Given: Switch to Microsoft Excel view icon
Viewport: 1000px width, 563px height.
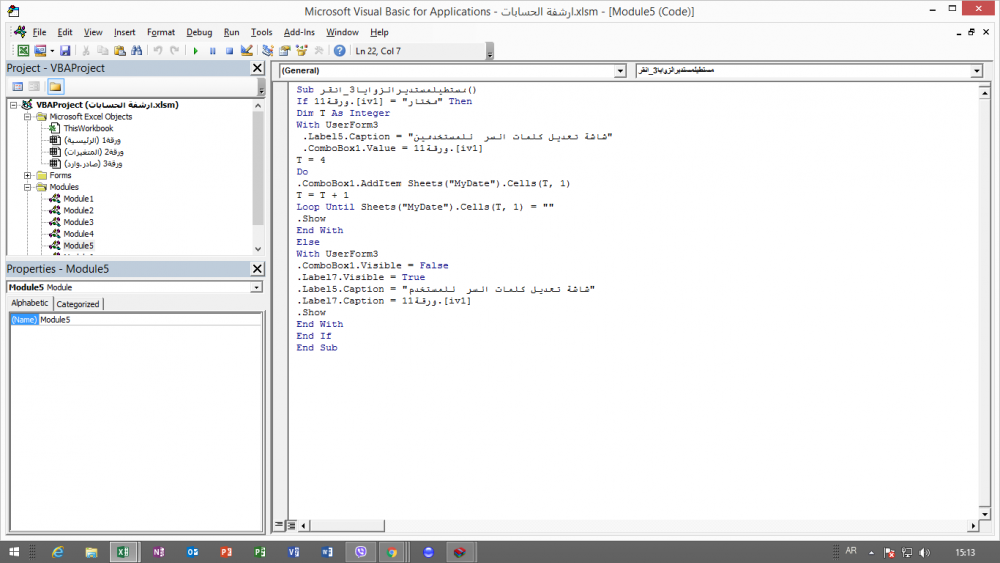Looking at the screenshot, I should point(23,51).
